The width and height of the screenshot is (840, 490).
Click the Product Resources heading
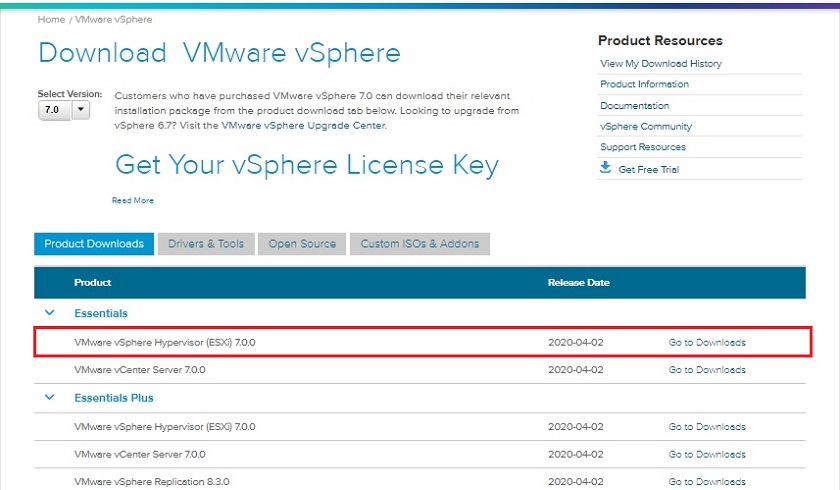660,40
